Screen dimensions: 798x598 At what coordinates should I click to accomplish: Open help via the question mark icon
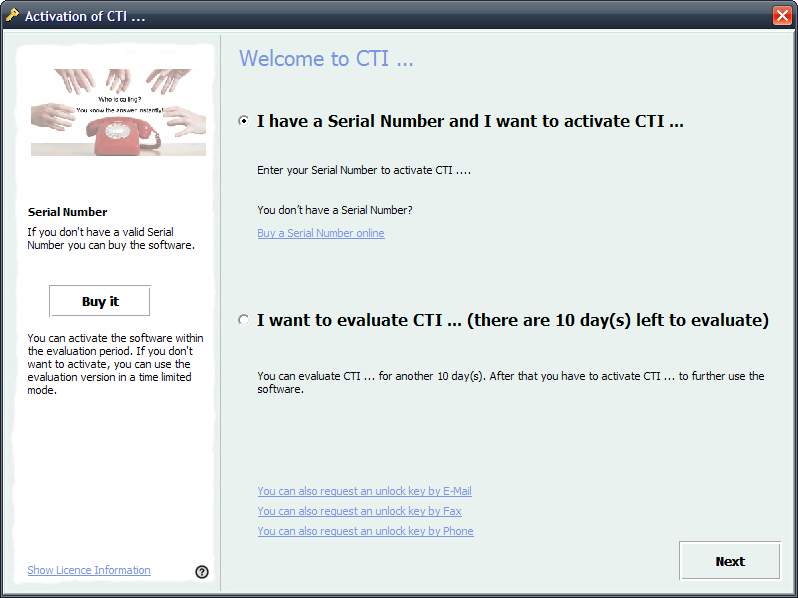click(x=202, y=572)
